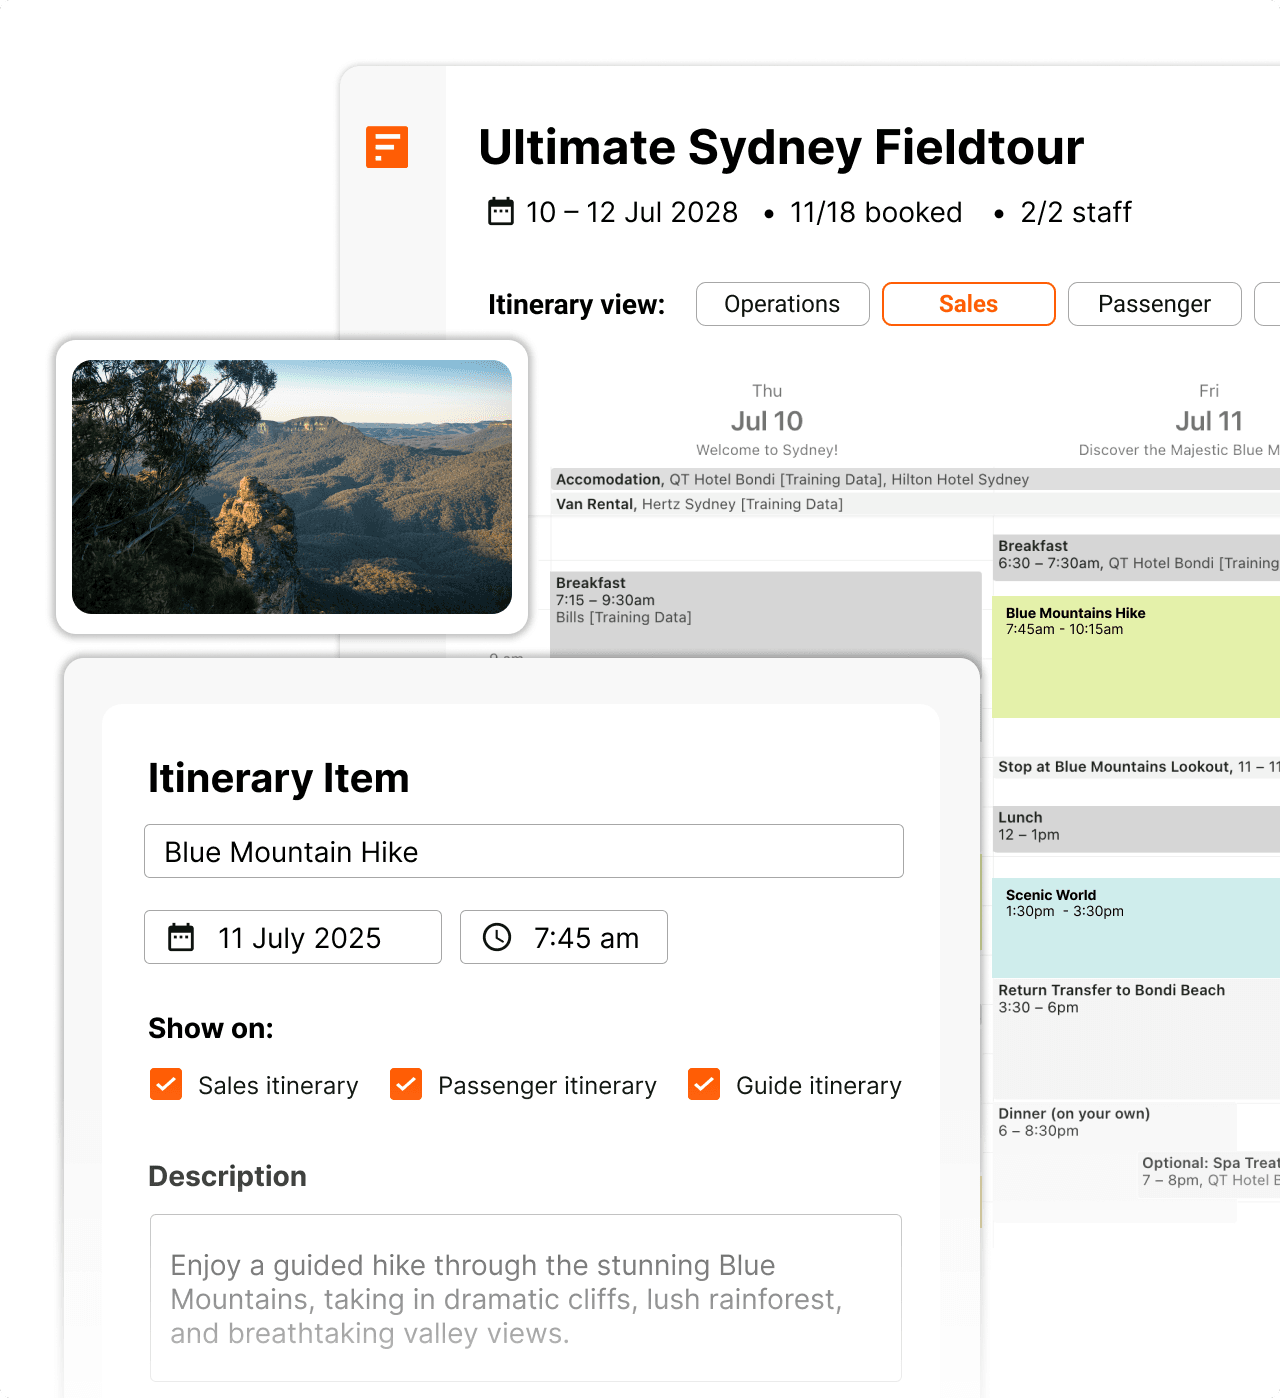Open the Passenger itinerary view

point(1154,304)
